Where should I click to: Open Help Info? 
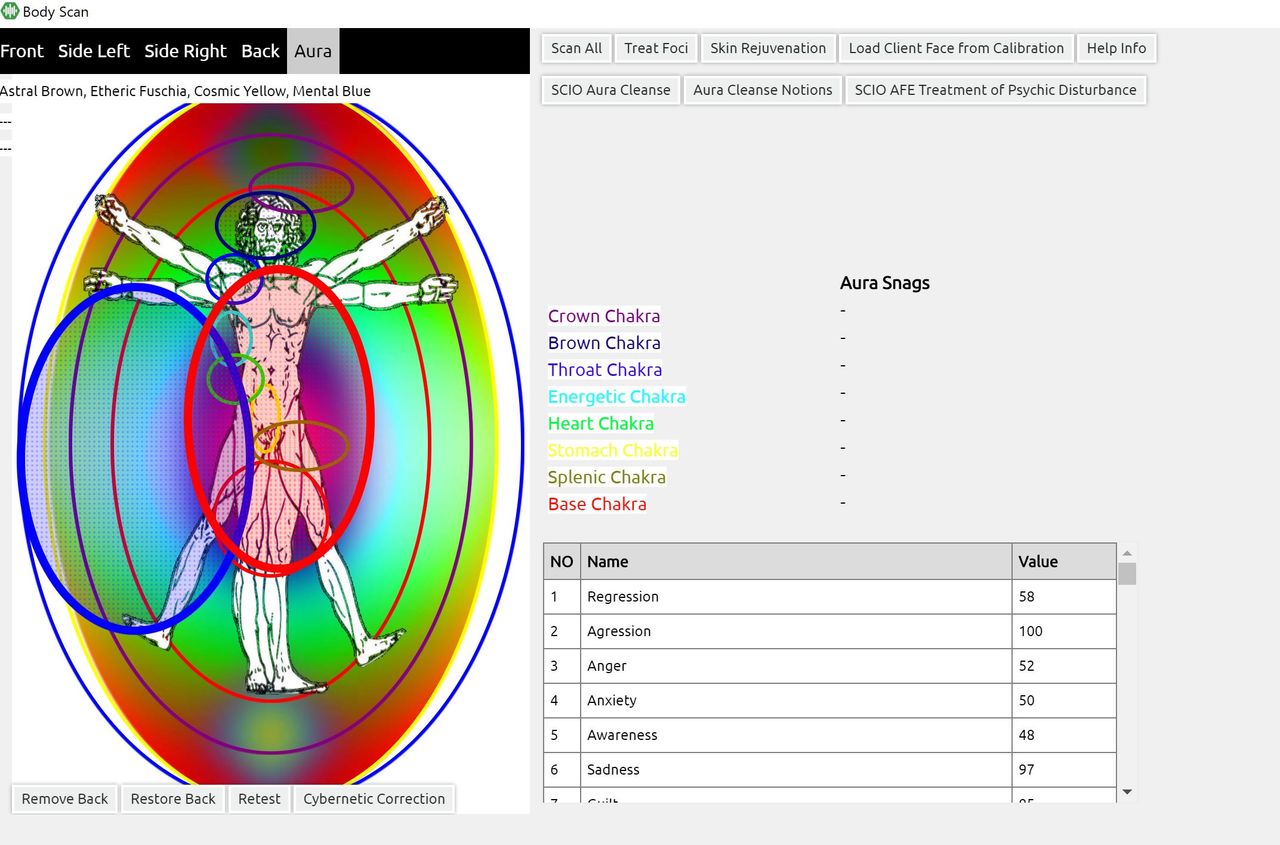pos(1116,48)
